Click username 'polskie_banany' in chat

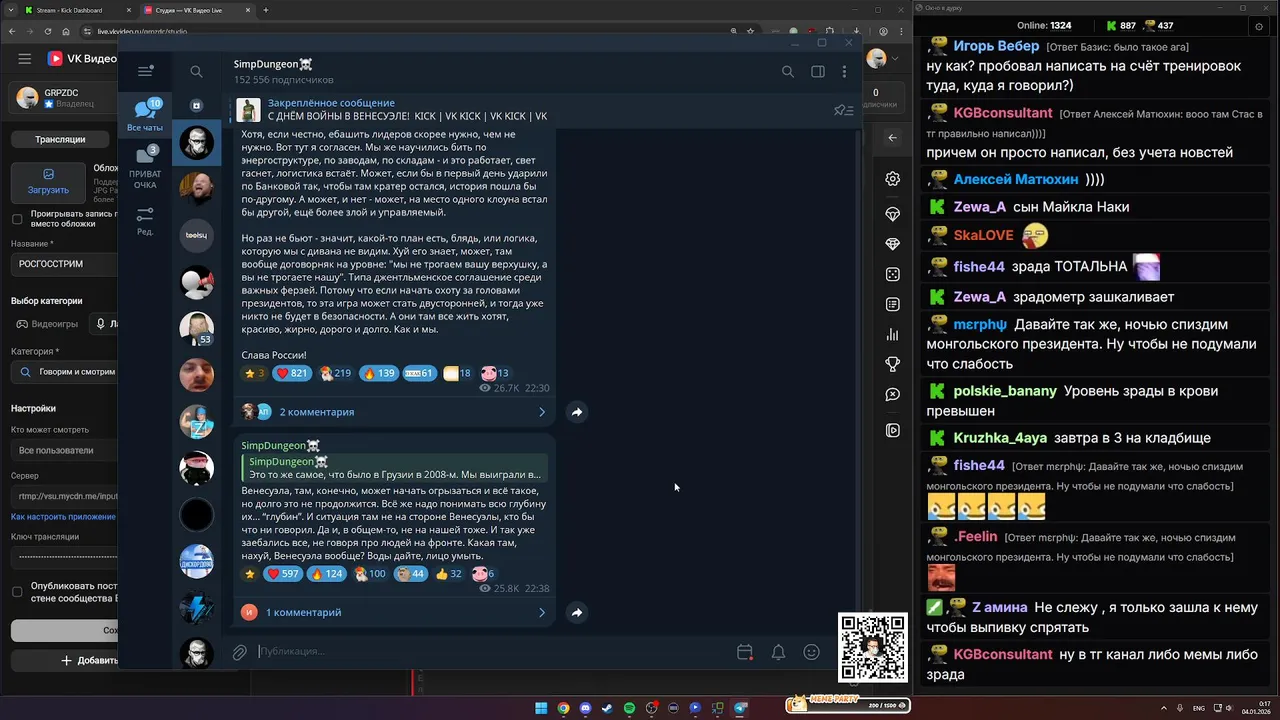[x=1005, y=391]
